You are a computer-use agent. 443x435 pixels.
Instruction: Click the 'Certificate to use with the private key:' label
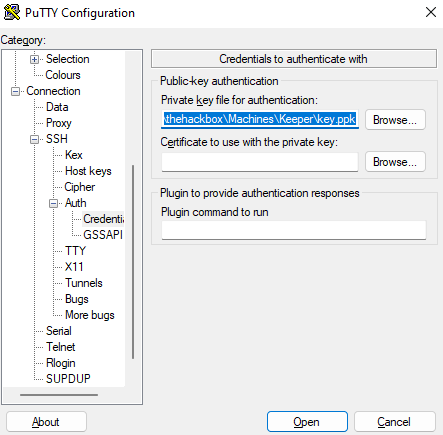(x=249, y=142)
